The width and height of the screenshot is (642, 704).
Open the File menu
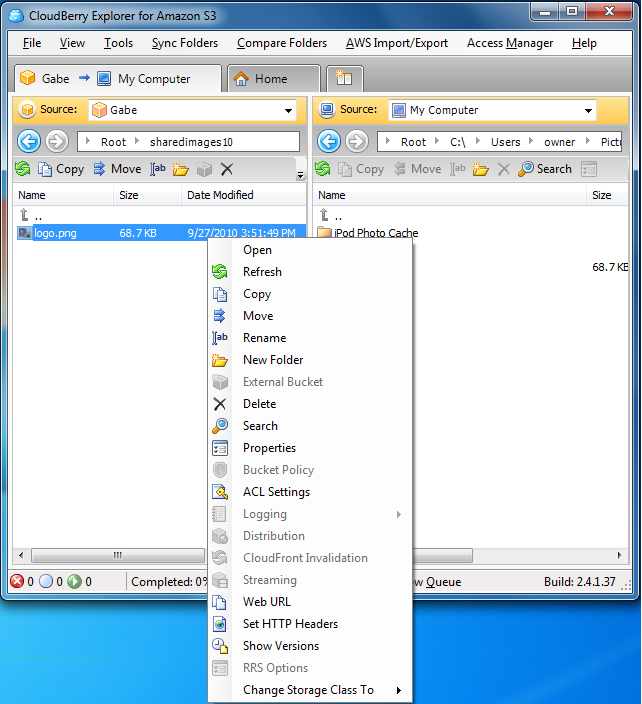click(x=32, y=43)
